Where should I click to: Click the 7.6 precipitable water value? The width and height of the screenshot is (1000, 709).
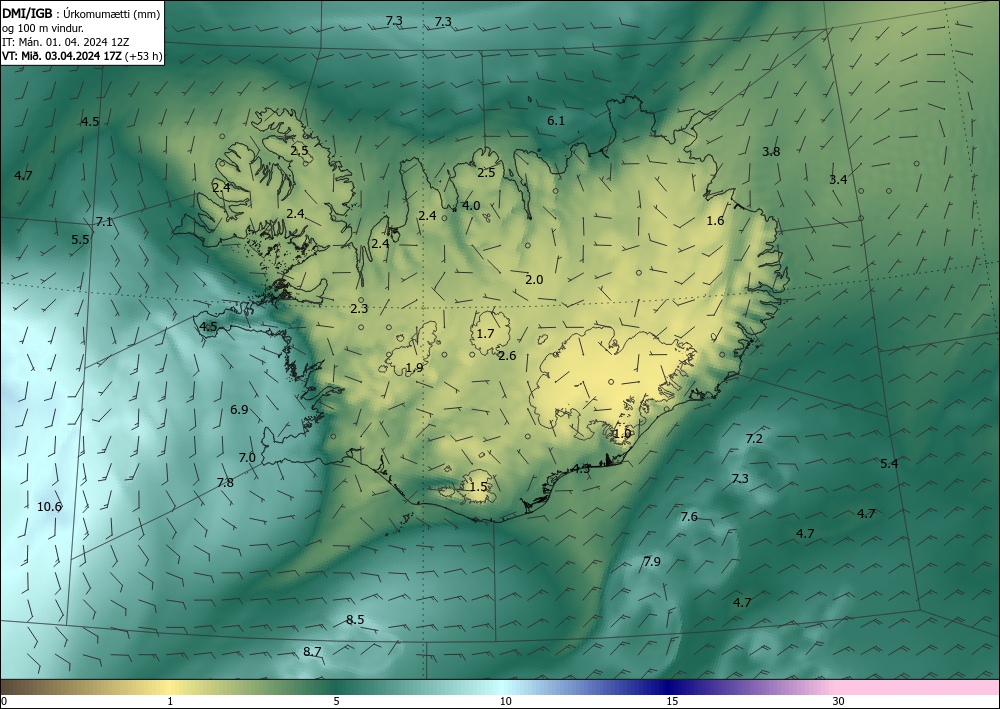click(x=689, y=517)
